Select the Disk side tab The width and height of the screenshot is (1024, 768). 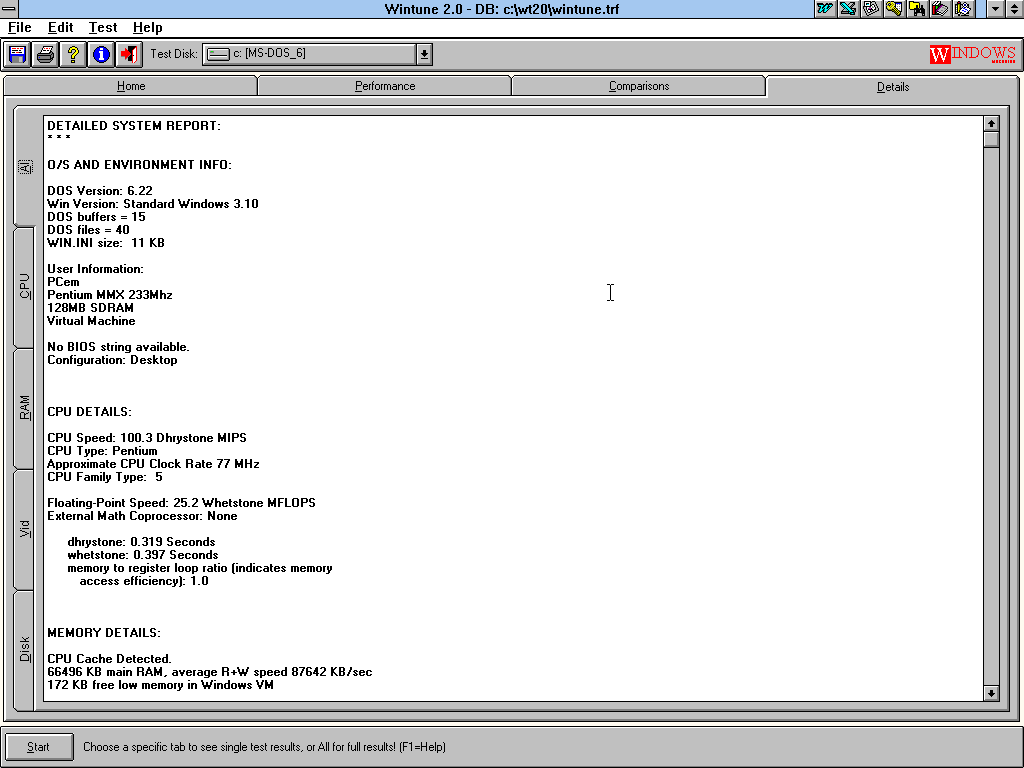(x=25, y=649)
